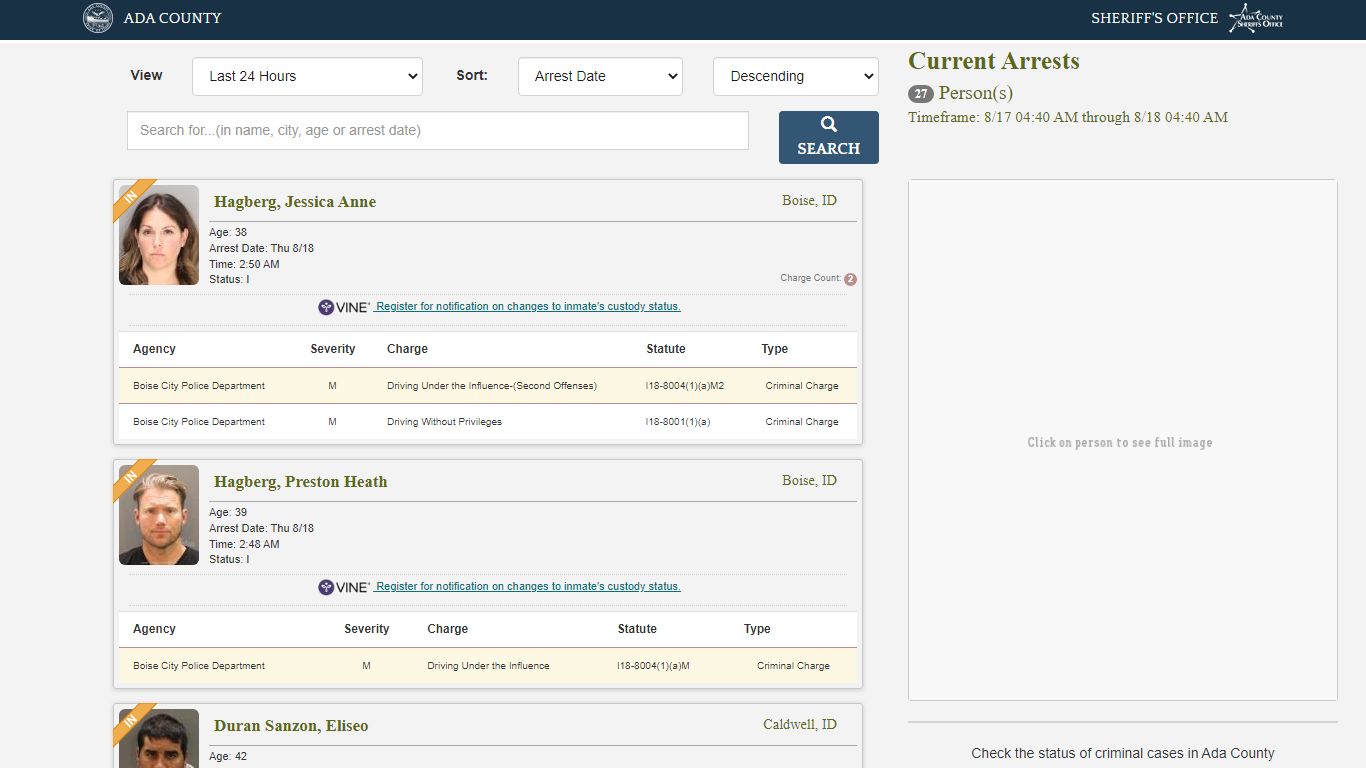The height and width of the screenshot is (768, 1366).
Task: Click the full image preview panel
Action: click(x=1122, y=440)
